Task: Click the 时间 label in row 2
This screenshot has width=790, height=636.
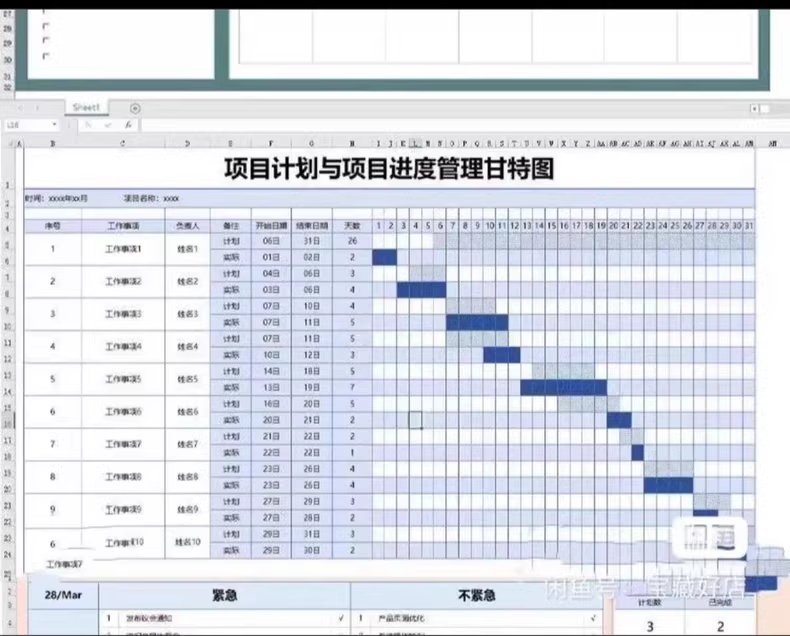Action: [x=56, y=199]
